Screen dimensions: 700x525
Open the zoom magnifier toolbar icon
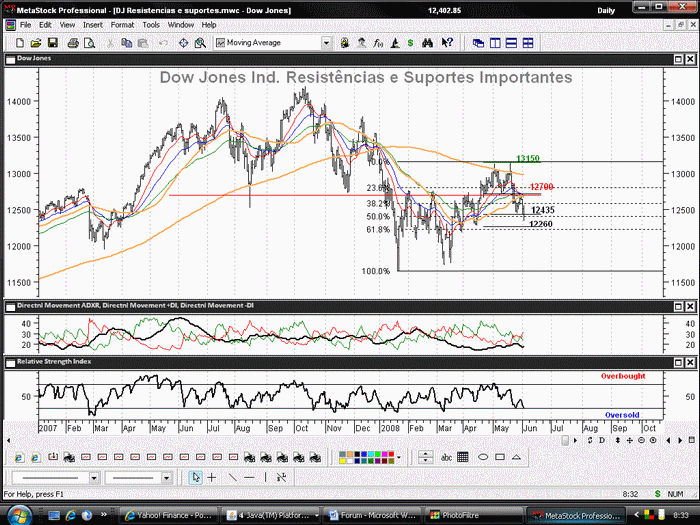click(200, 43)
